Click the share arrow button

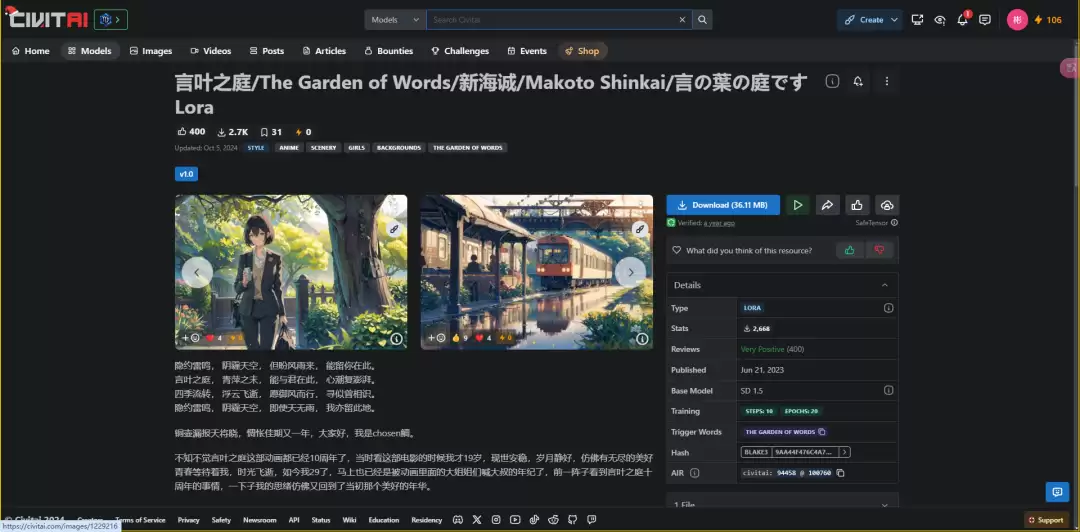[x=827, y=205]
